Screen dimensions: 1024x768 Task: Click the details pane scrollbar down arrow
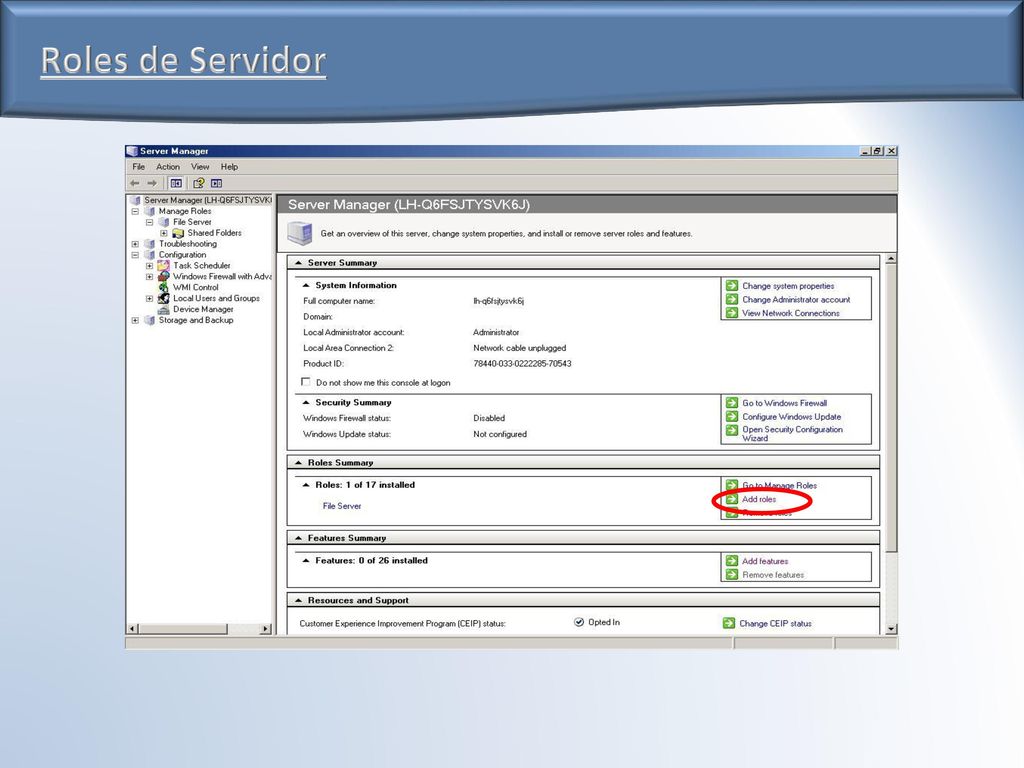(891, 629)
